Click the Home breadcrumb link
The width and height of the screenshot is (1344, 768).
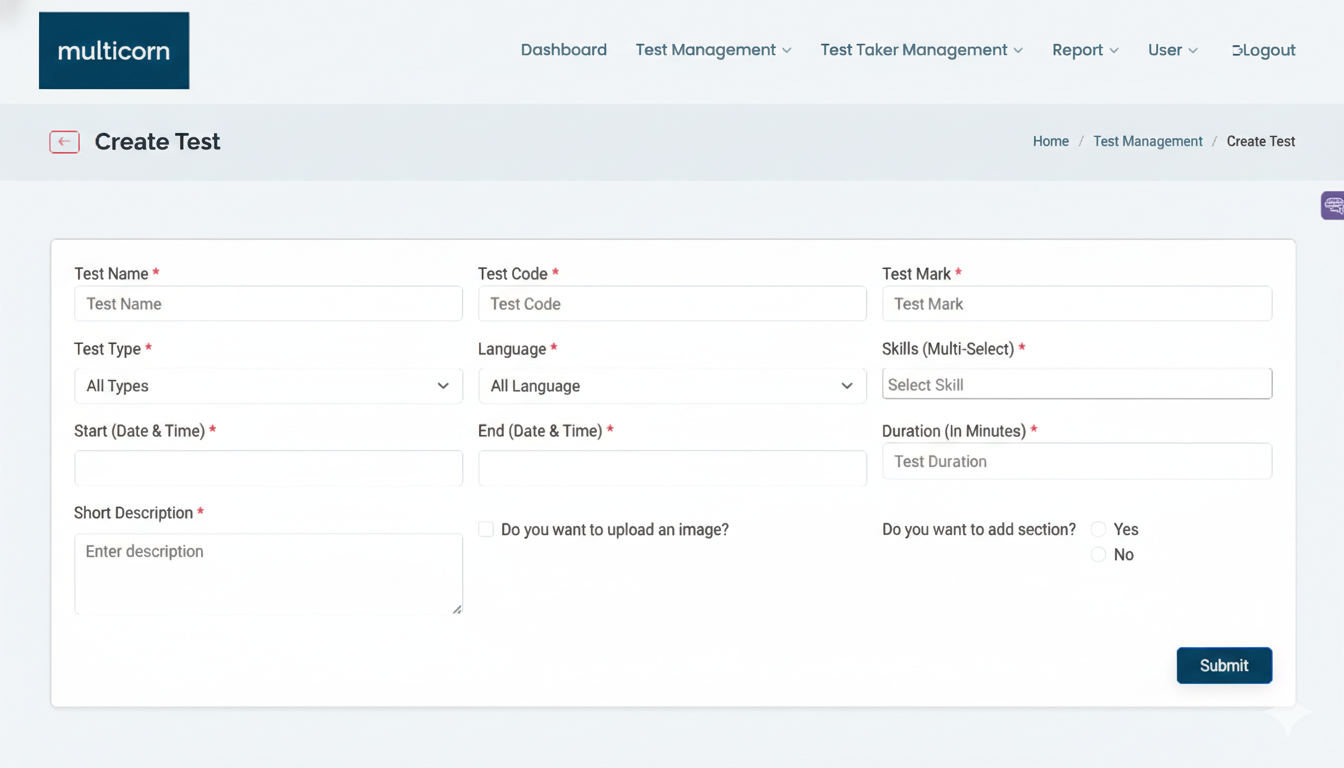click(x=1050, y=142)
